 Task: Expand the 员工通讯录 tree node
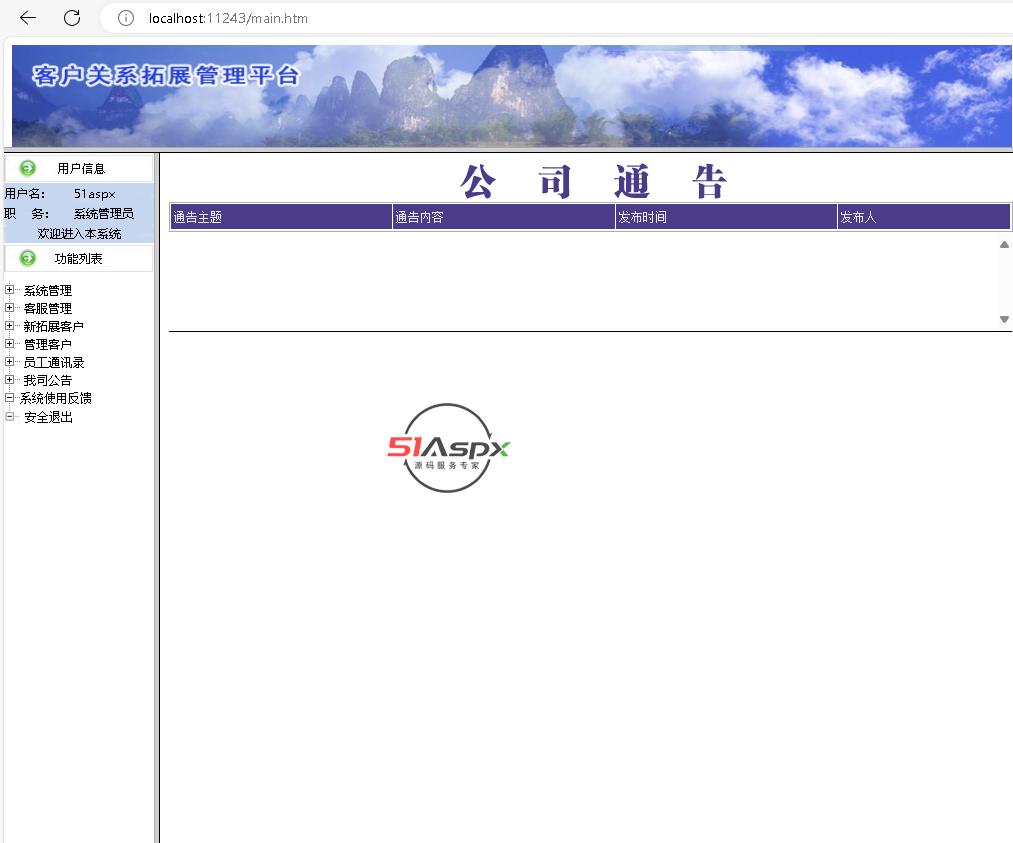tap(9, 362)
